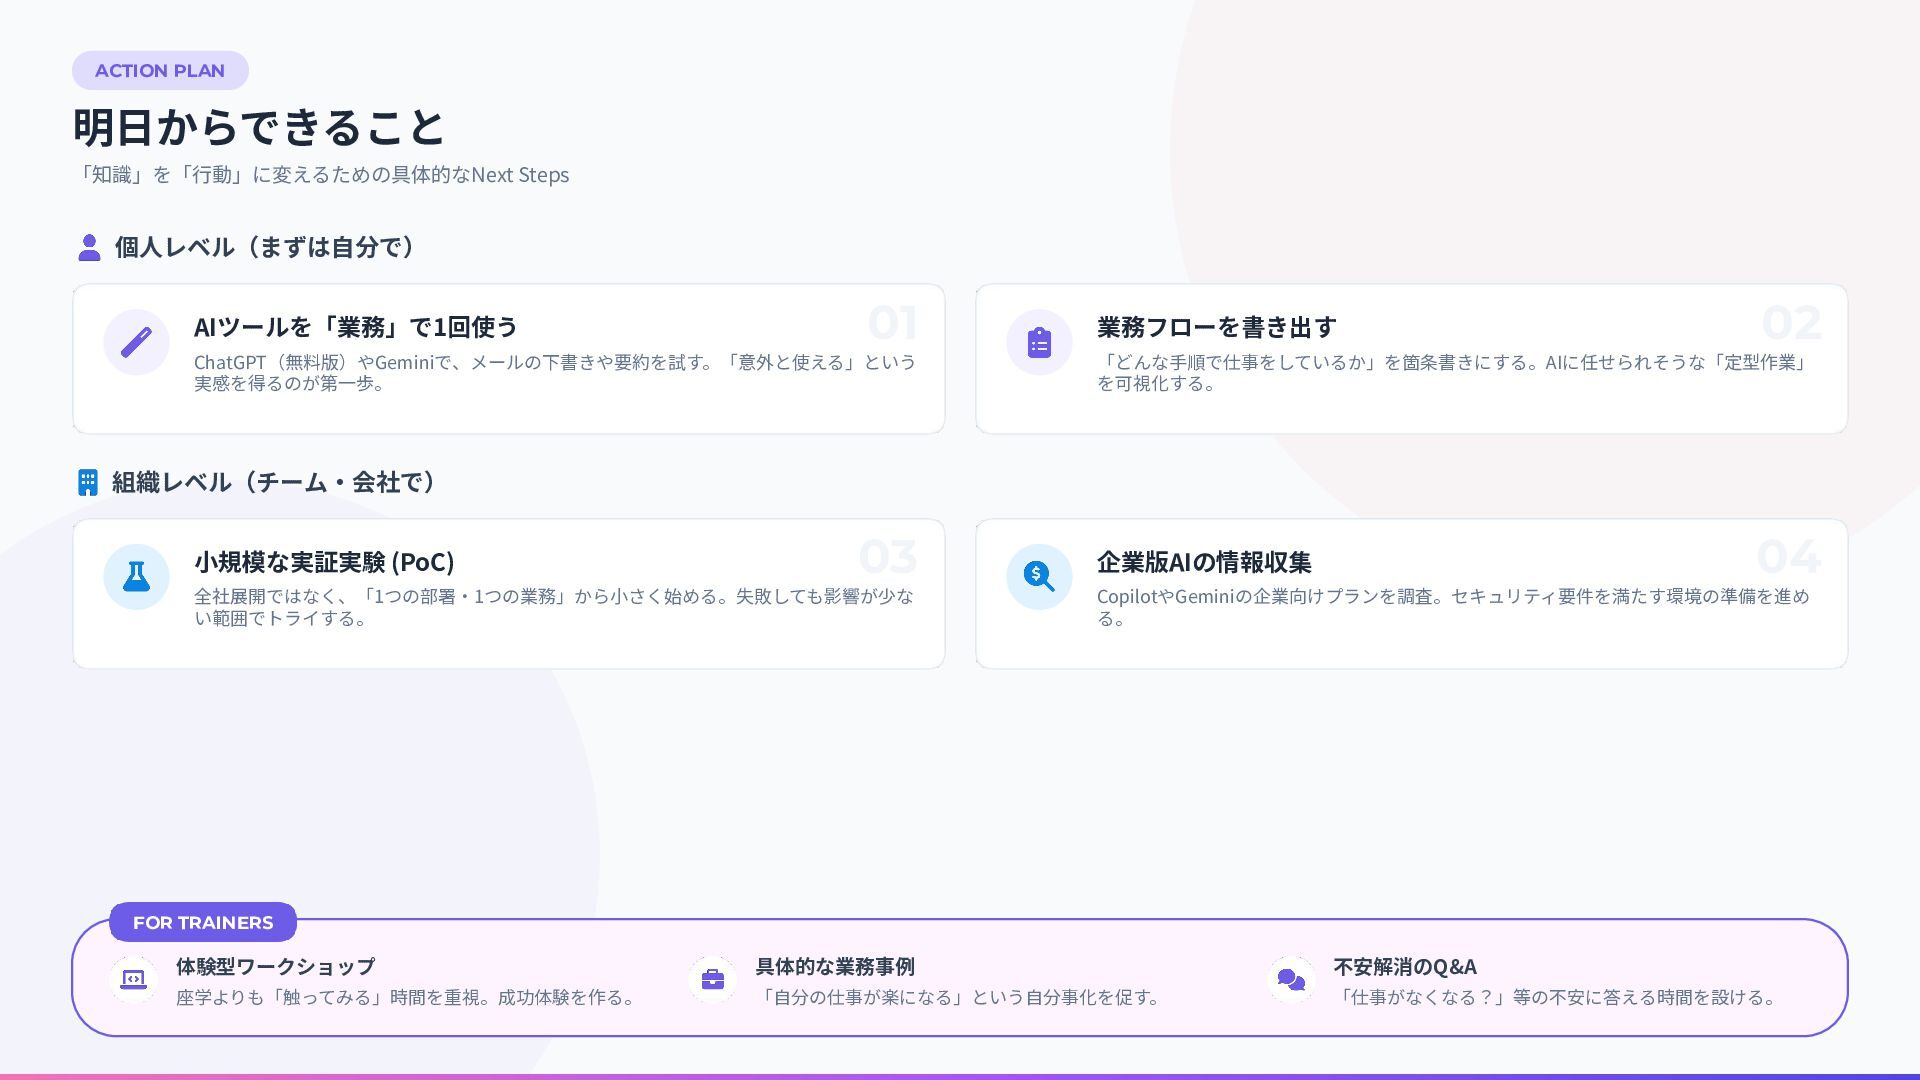The image size is (1920, 1080).
Task: Click the ACTION PLAN badge
Action: click(x=160, y=71)
